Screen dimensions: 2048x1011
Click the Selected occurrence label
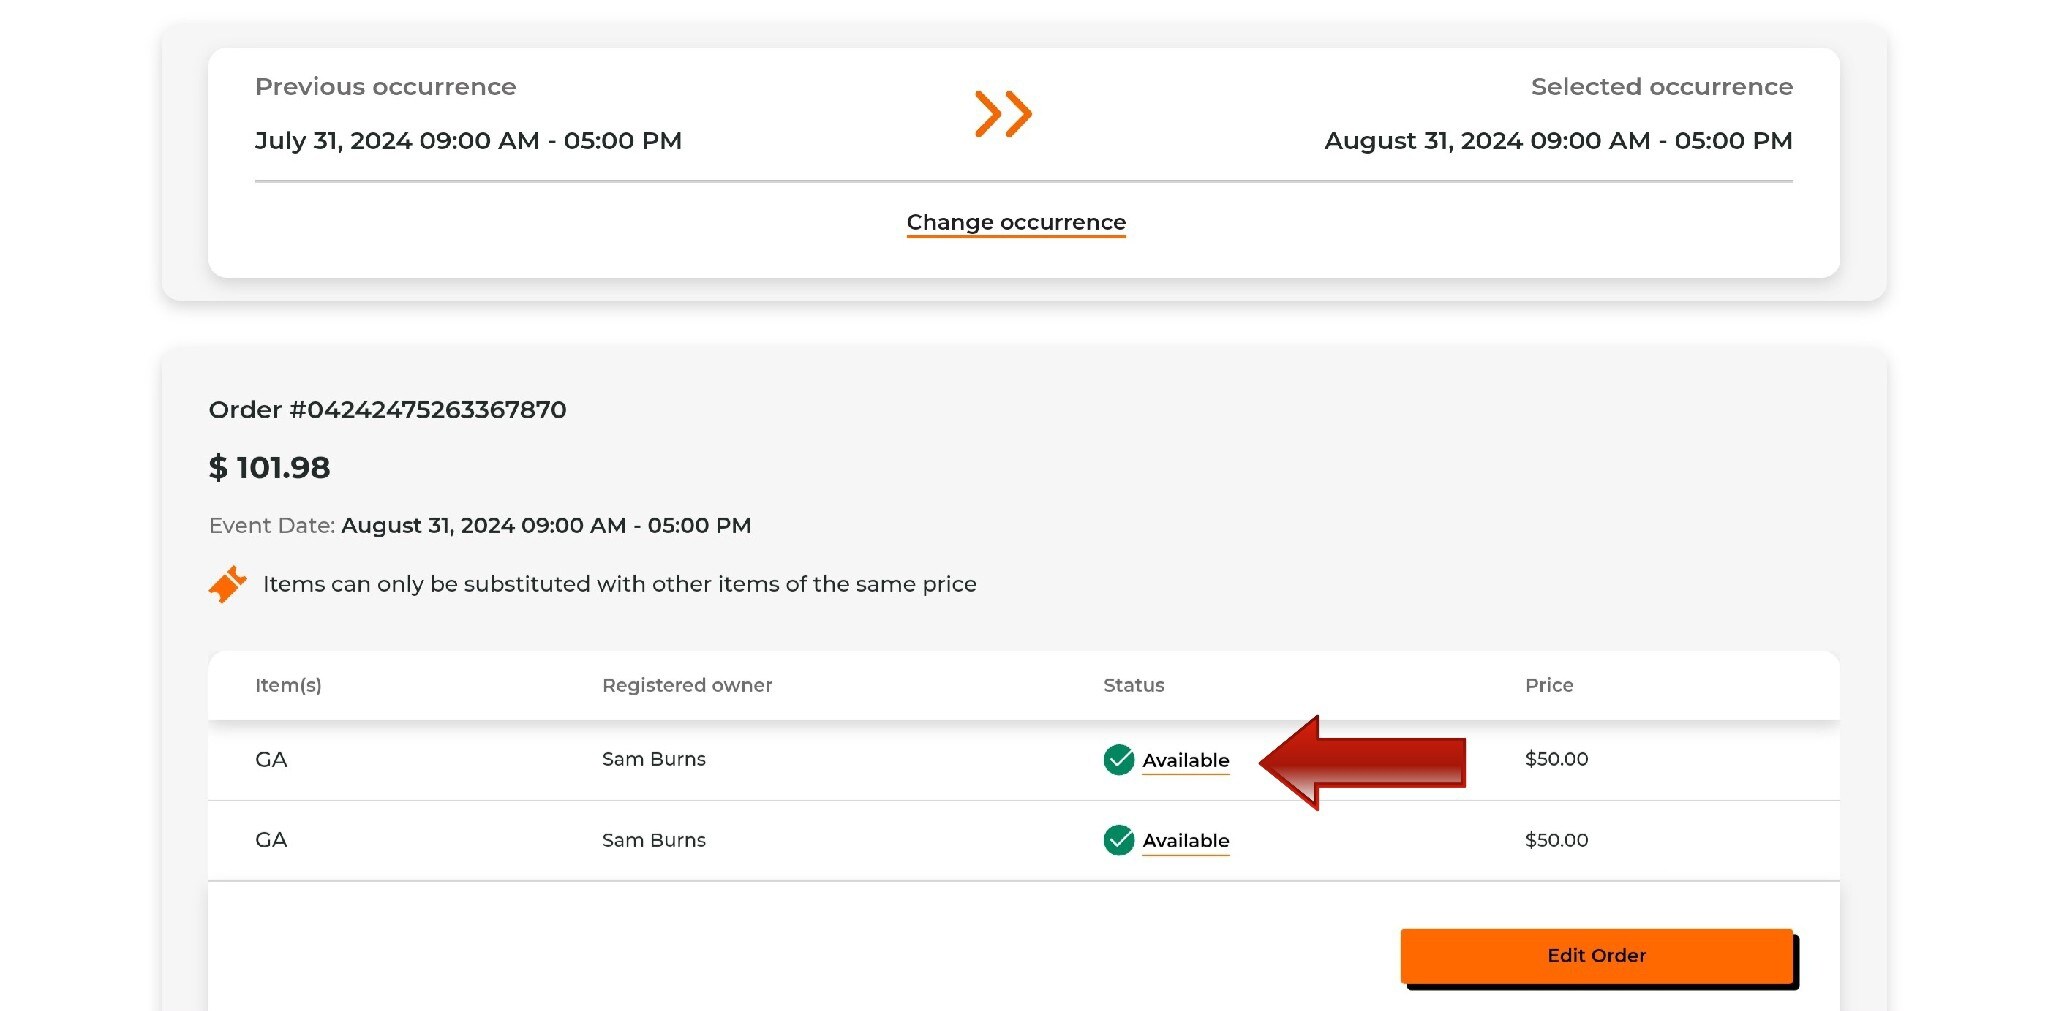coord(1662,87)
